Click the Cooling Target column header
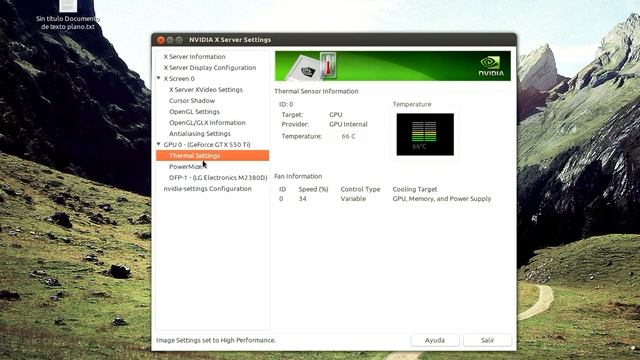The image size is (640, 360). [415, 189]
